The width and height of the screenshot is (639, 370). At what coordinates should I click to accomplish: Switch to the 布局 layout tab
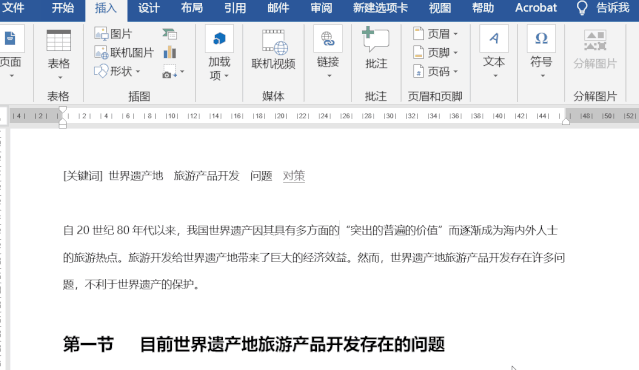pyautogui.click(x=192, y=8)
